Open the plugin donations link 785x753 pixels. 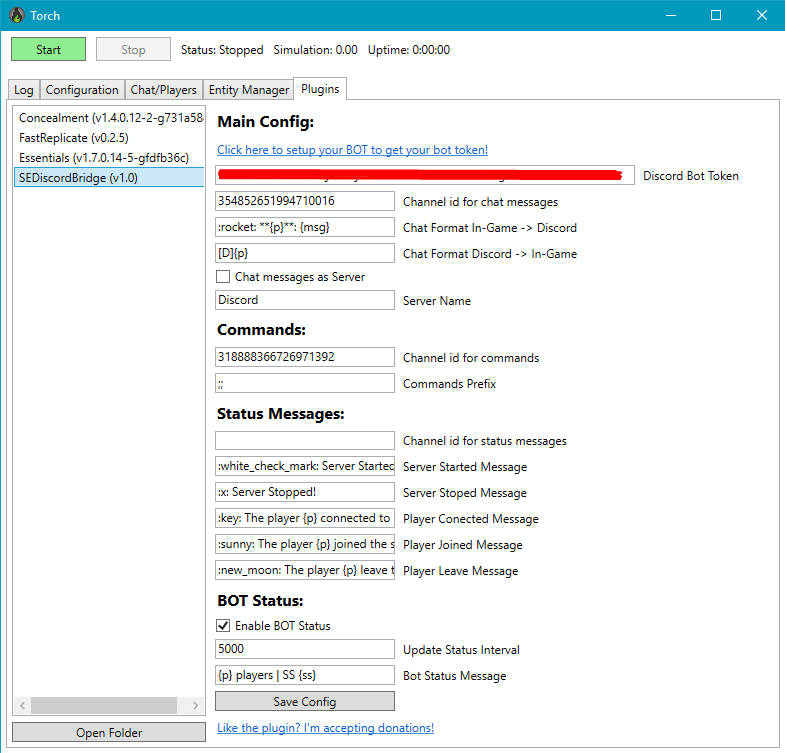pyautogui.click(x=325, y=727)
